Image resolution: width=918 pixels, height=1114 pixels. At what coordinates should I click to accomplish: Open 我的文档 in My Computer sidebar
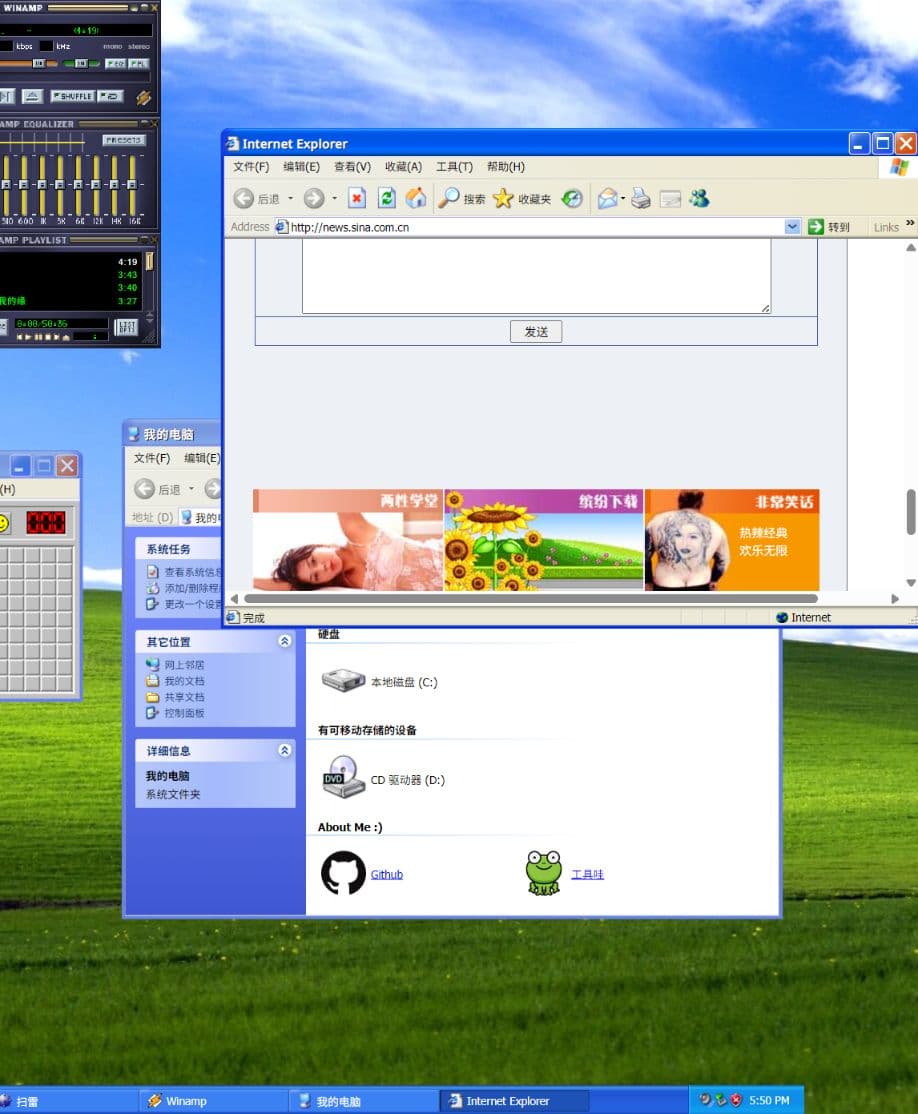tap(176, 681)
